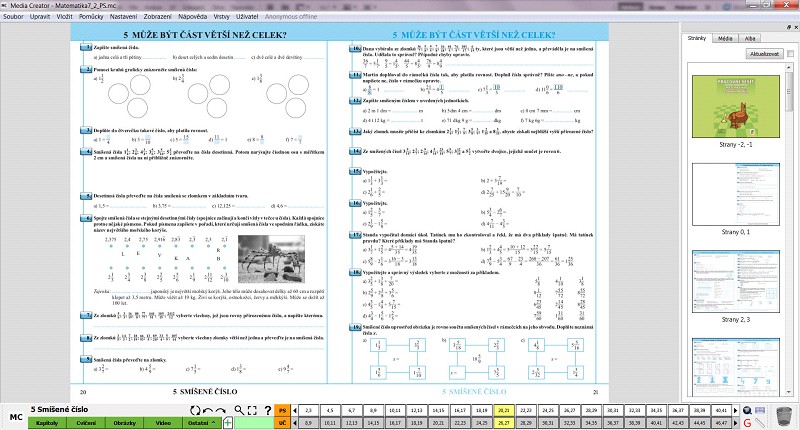This screenshot has width=800, height=430.
Task: Click the MC logo button
Action: click(16, 417)
